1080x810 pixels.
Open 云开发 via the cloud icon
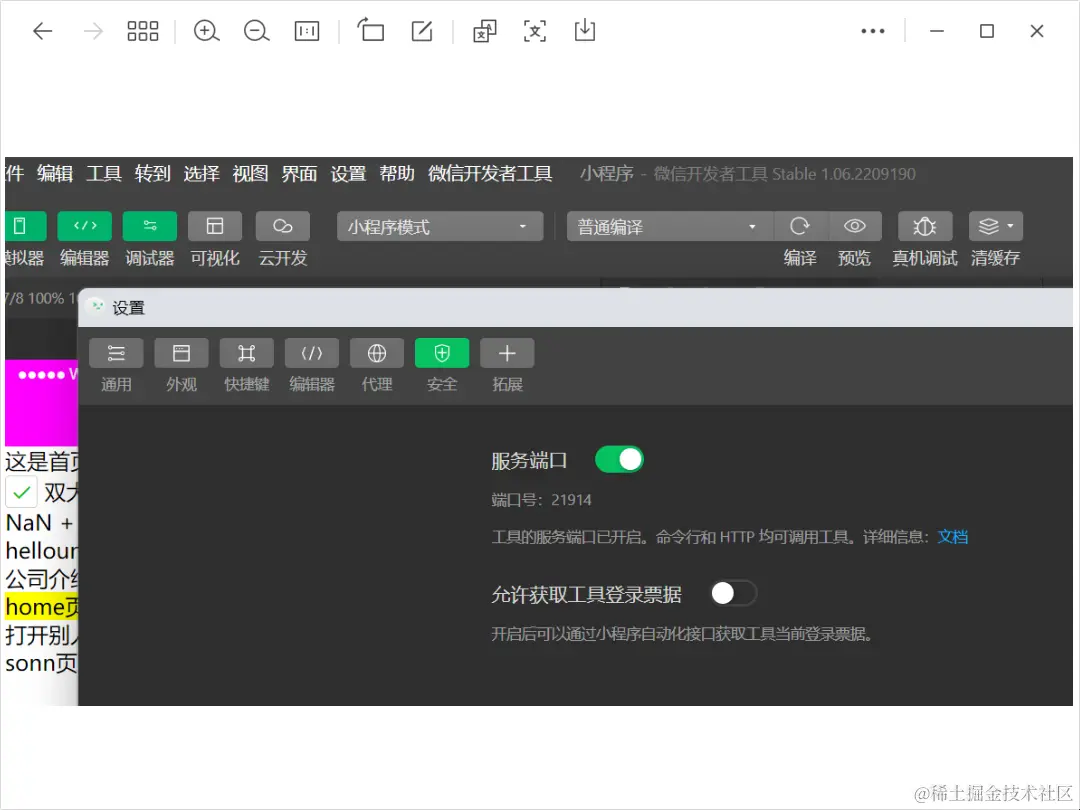coord(281,226)
